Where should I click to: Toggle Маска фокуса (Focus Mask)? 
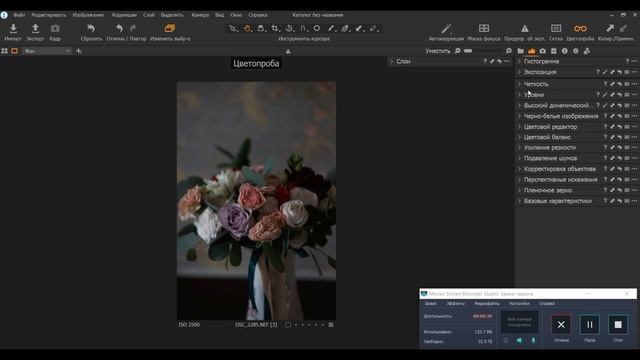click(484, 28)
